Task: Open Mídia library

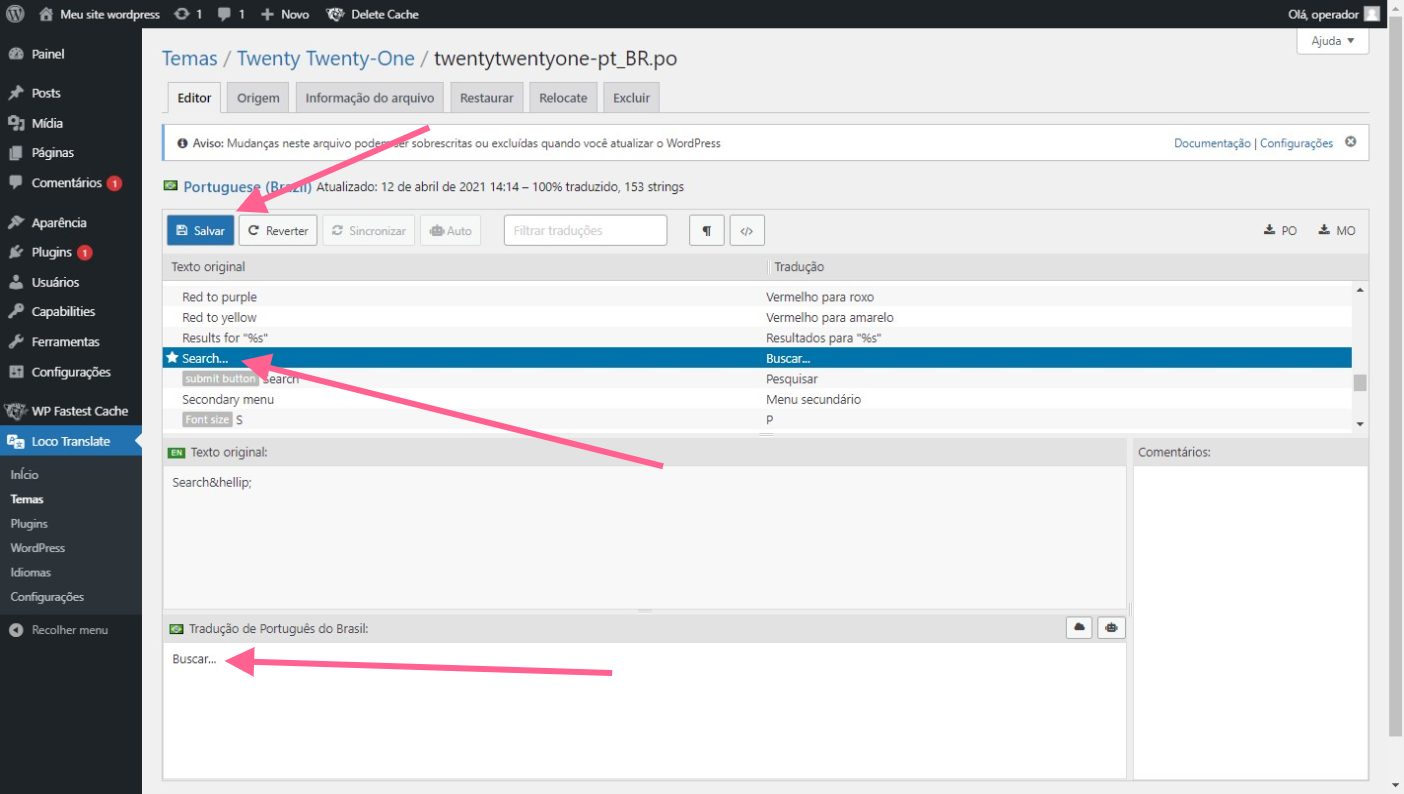Action: pyautogui.click(x=71, y=123)
